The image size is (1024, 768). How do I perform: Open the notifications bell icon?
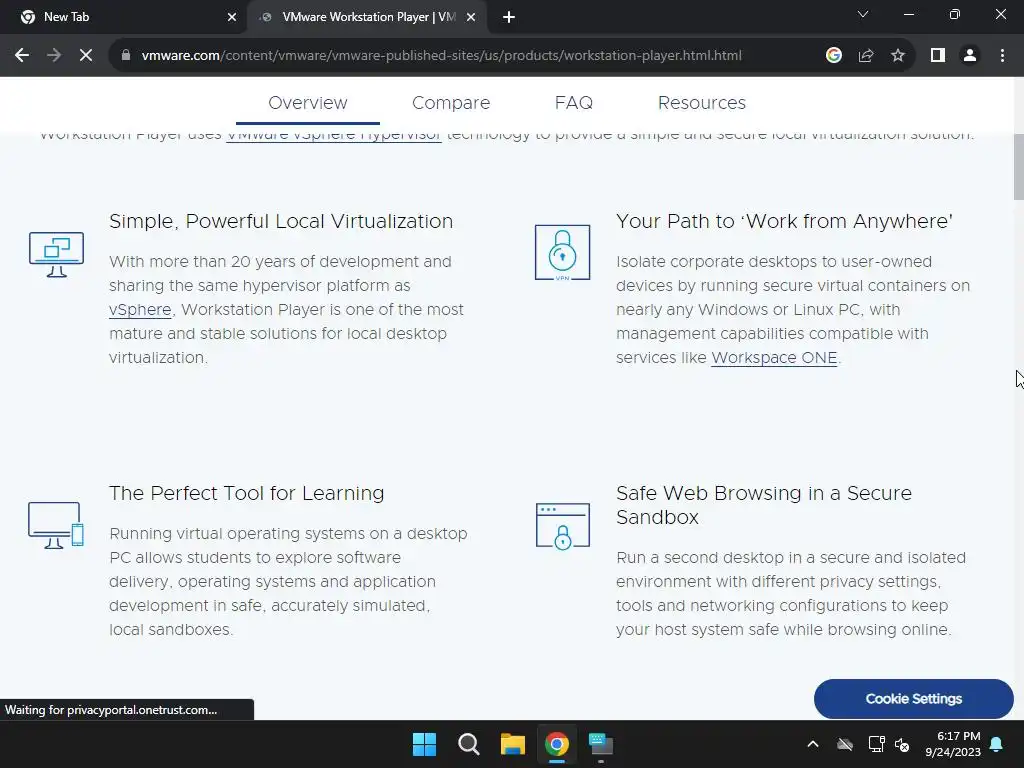coord(997,744)
